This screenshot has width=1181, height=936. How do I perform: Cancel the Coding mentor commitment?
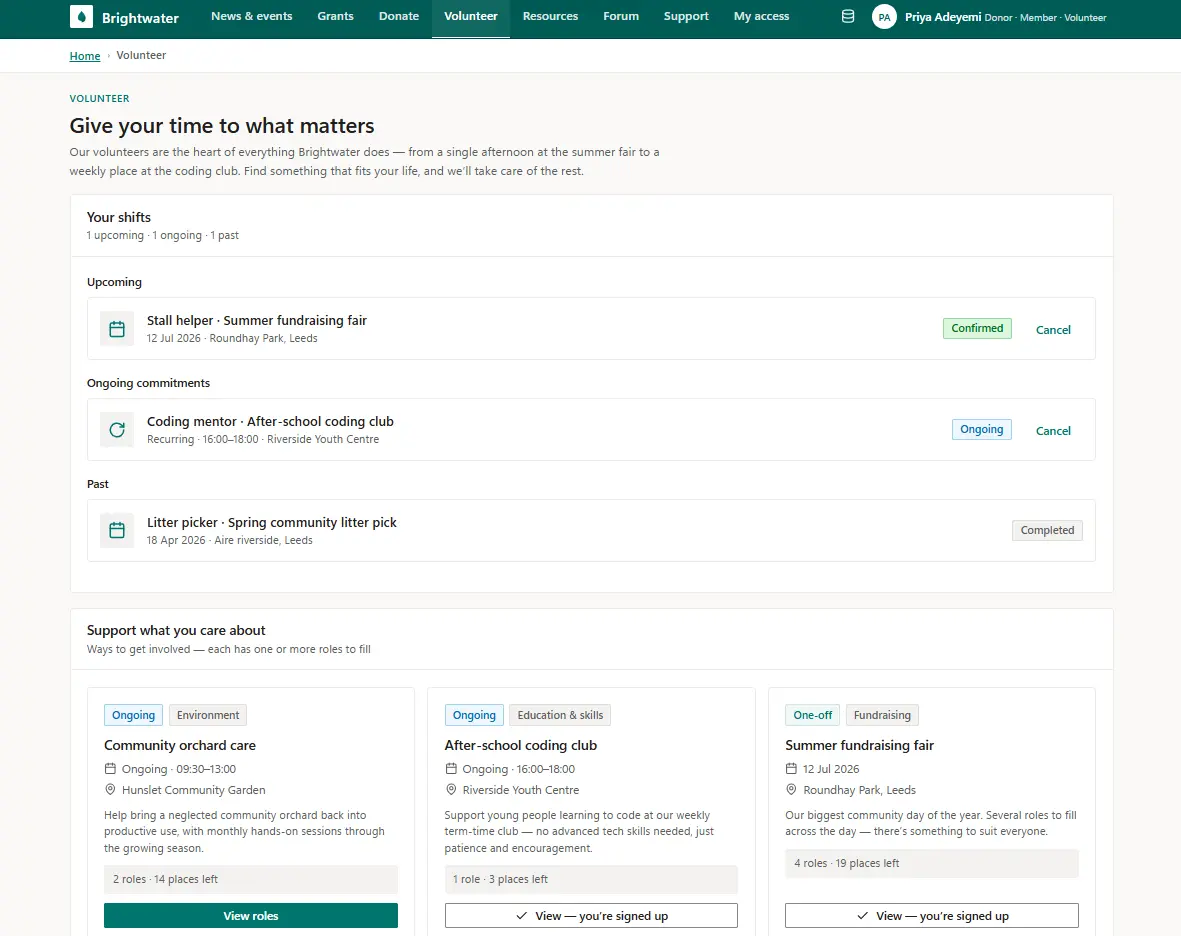(x=1053, y=431)
